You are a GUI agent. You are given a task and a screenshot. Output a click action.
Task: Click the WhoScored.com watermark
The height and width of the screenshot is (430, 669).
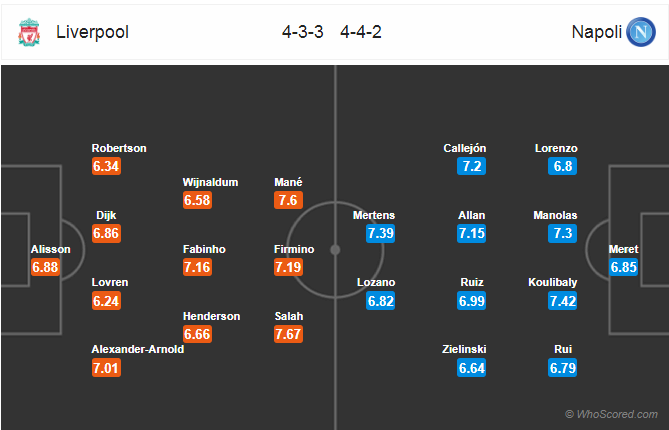tap(611, 414)
